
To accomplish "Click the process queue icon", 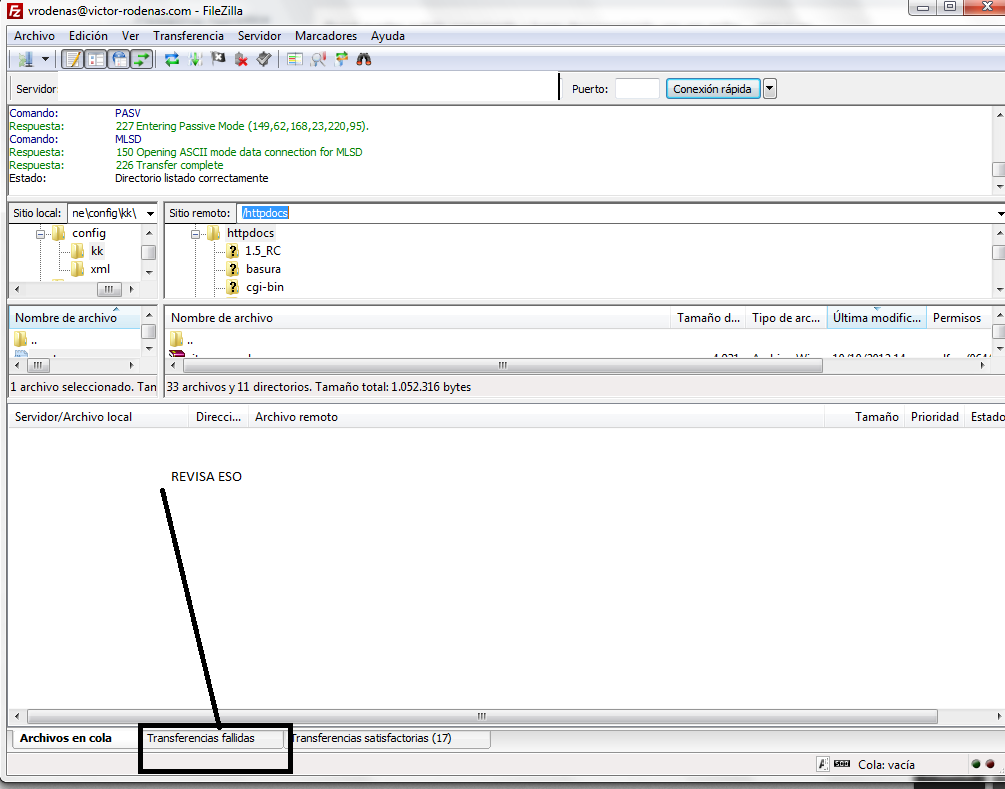I will coord(195,60).
